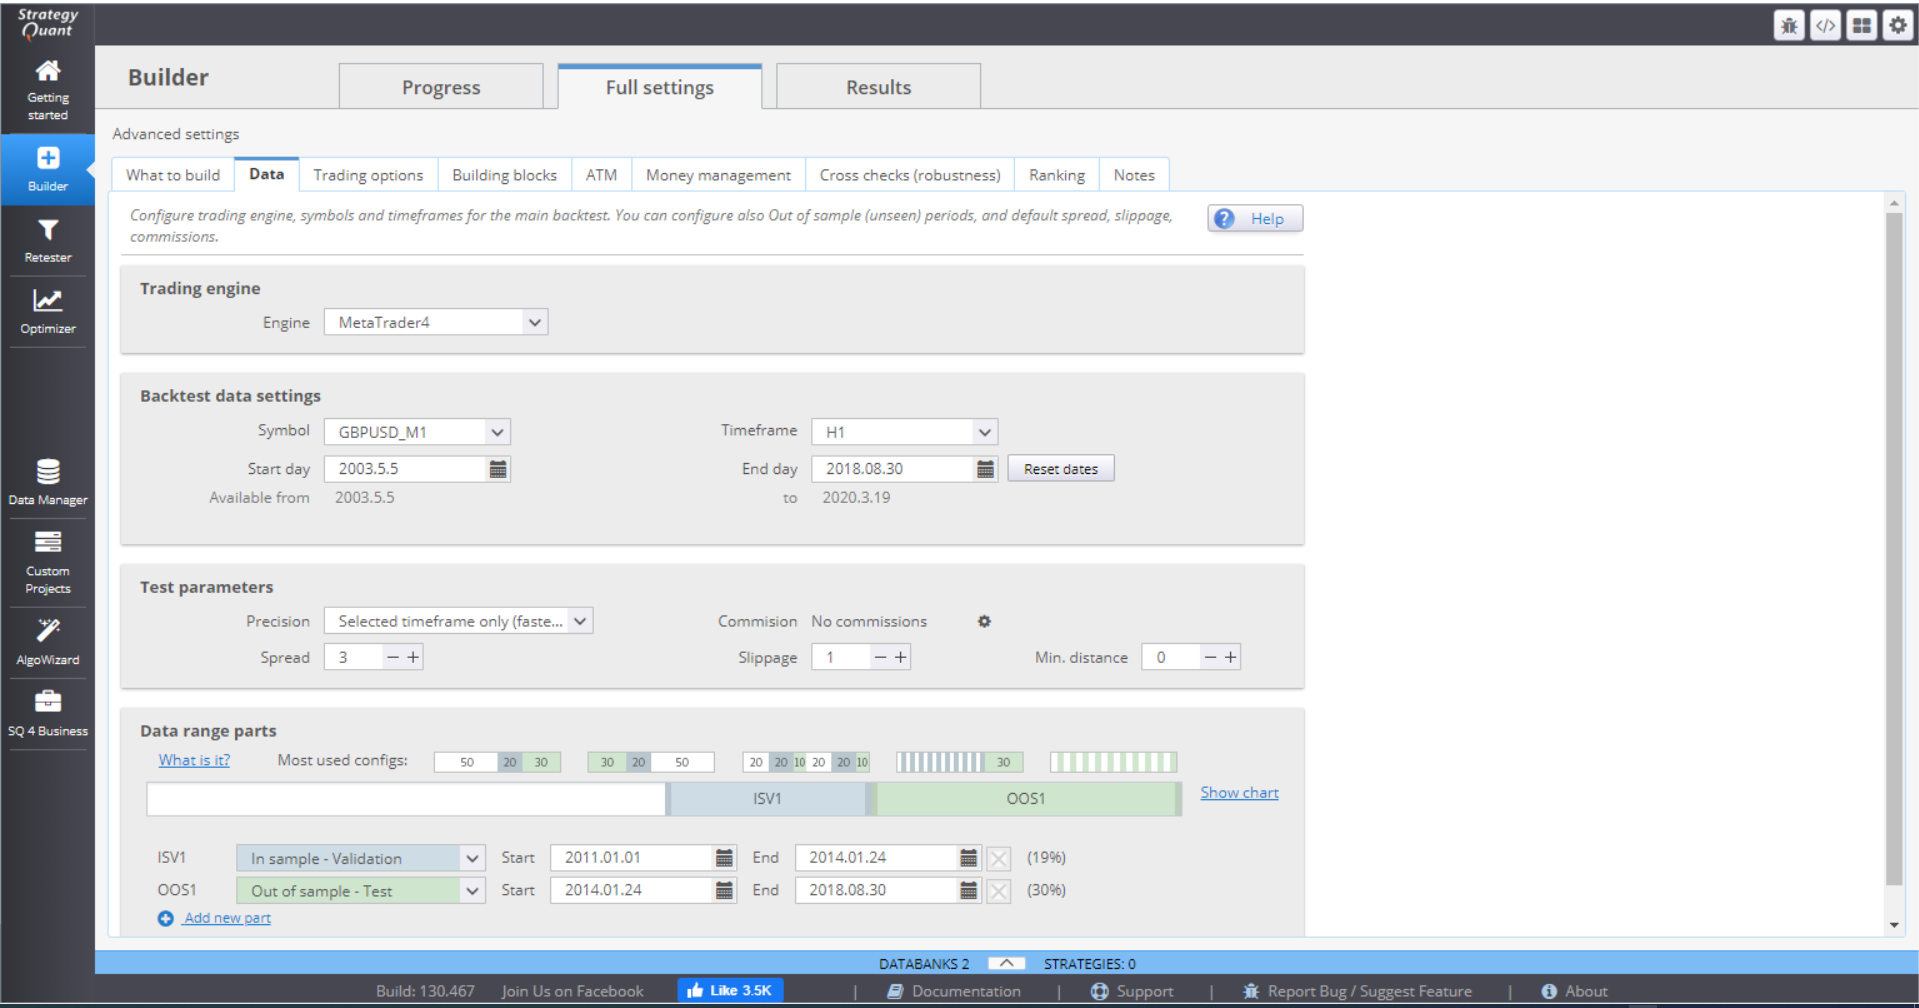Remove the OOS1 range part
The width and height of the screenshot is (1919, 1008).
(x=998, y=890)
